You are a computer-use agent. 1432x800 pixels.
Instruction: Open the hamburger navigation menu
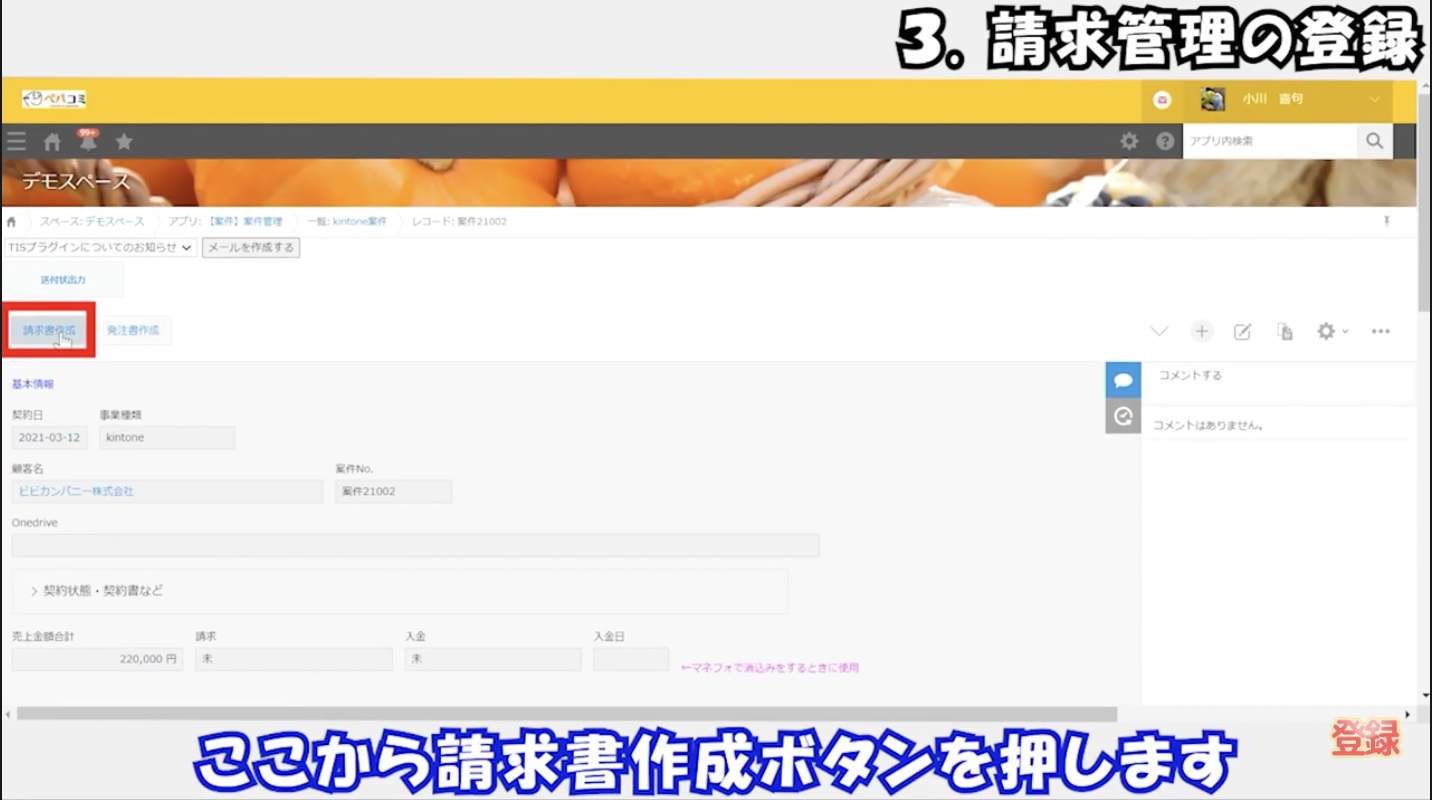[16, 141]
